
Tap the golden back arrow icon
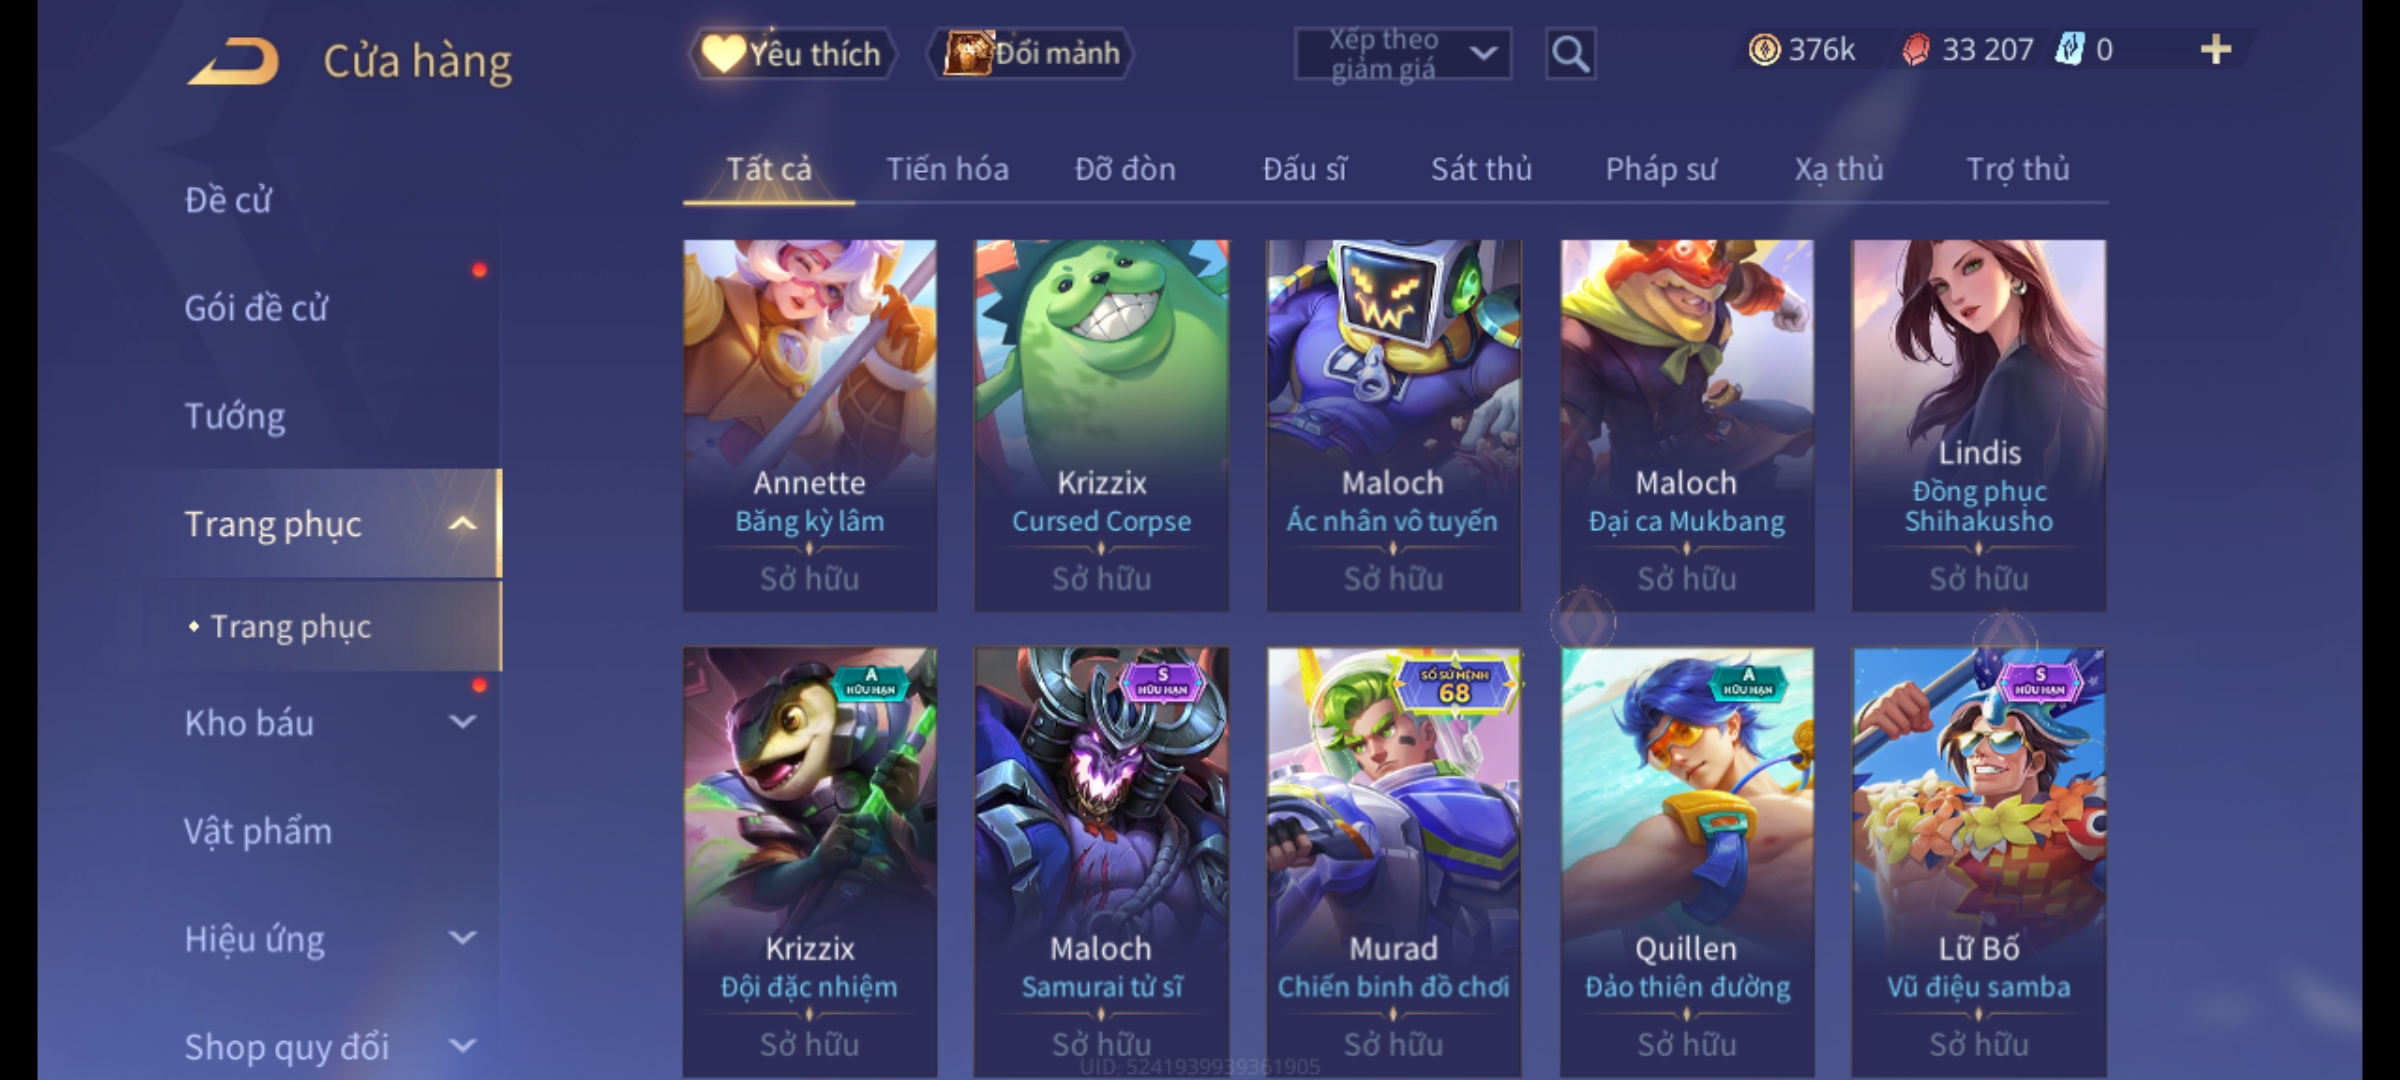tap(233, 61)
